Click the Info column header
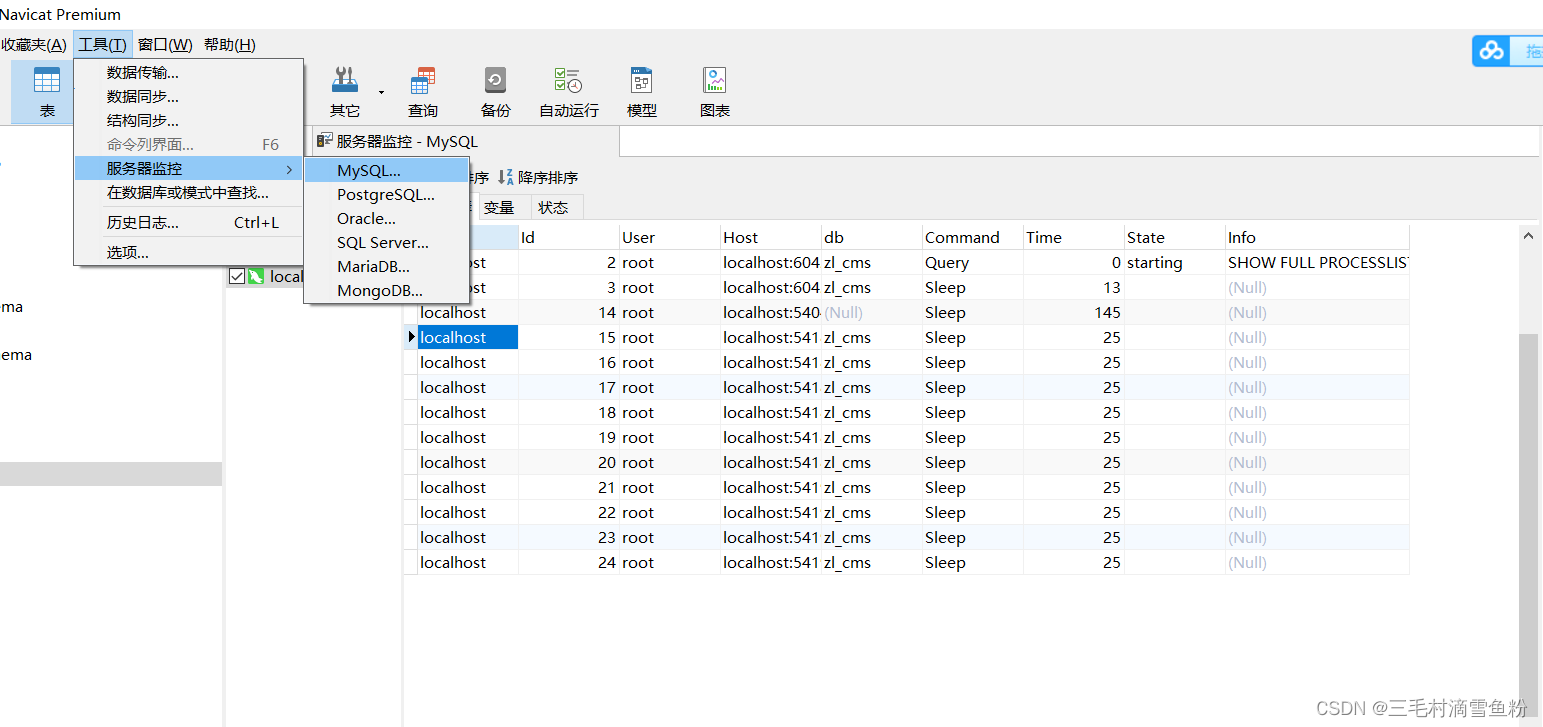Screen dimensions: 1543x727 [x=1317, y=237]
